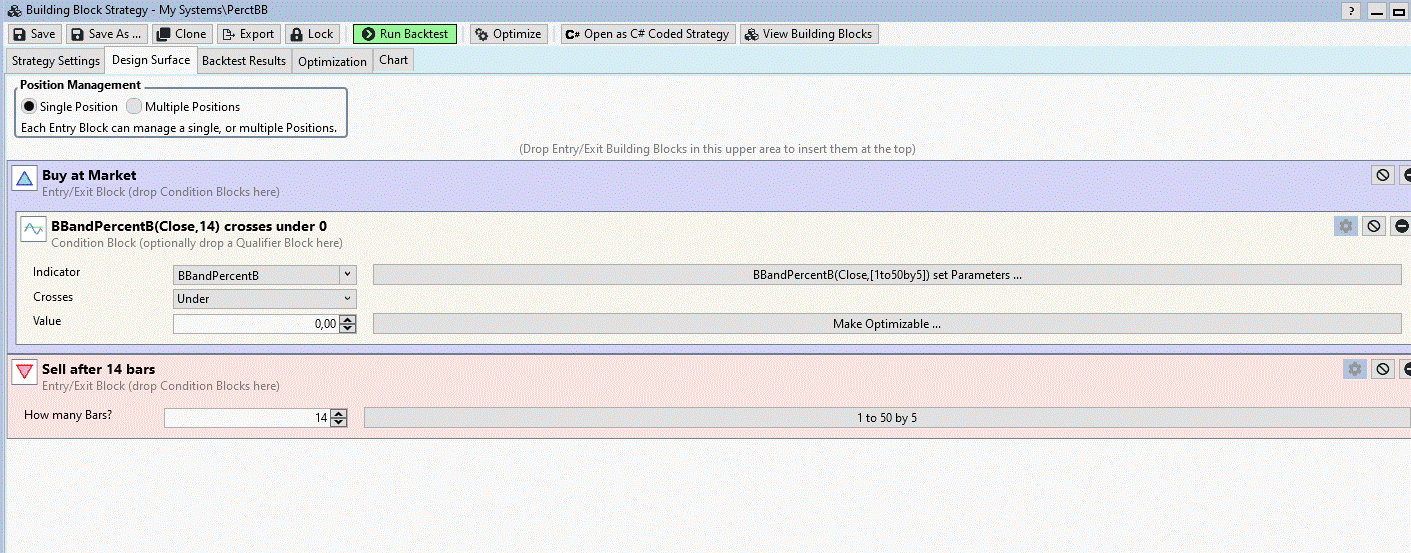Screen dimensions: 1411x553
Task: Click the Value input field showing 0,00
Action: pos(256,324)
